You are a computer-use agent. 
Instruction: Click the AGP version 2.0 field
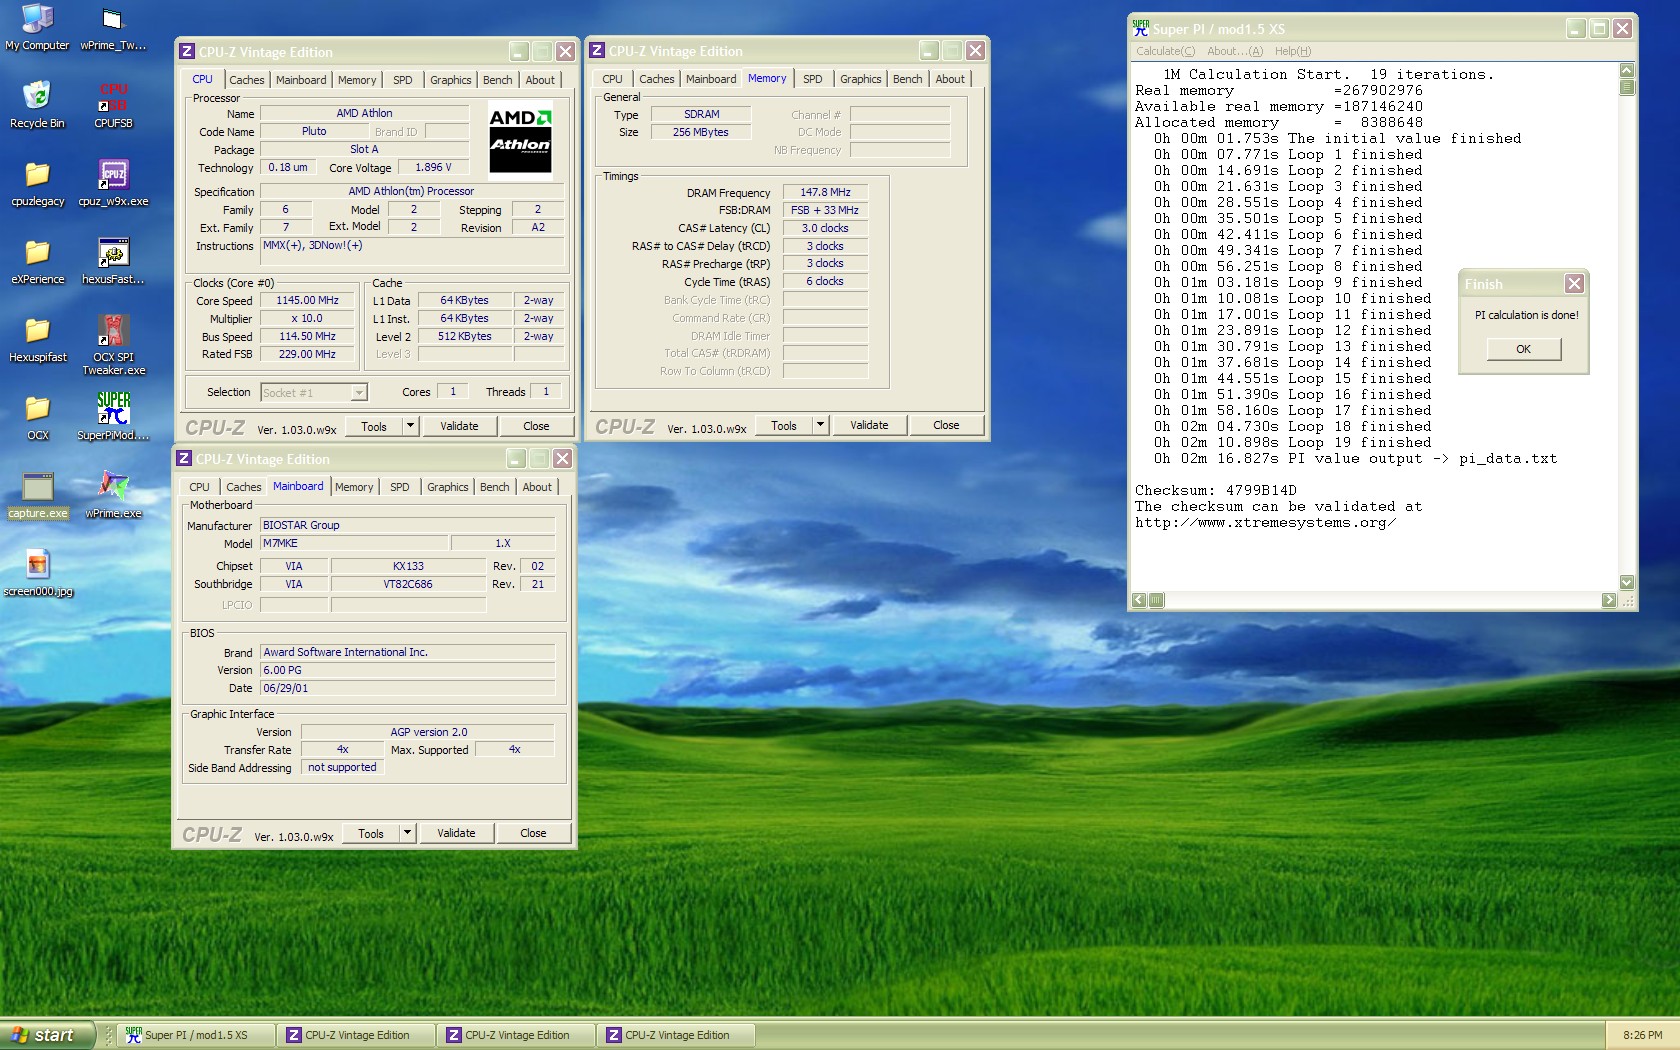(428, 732)
